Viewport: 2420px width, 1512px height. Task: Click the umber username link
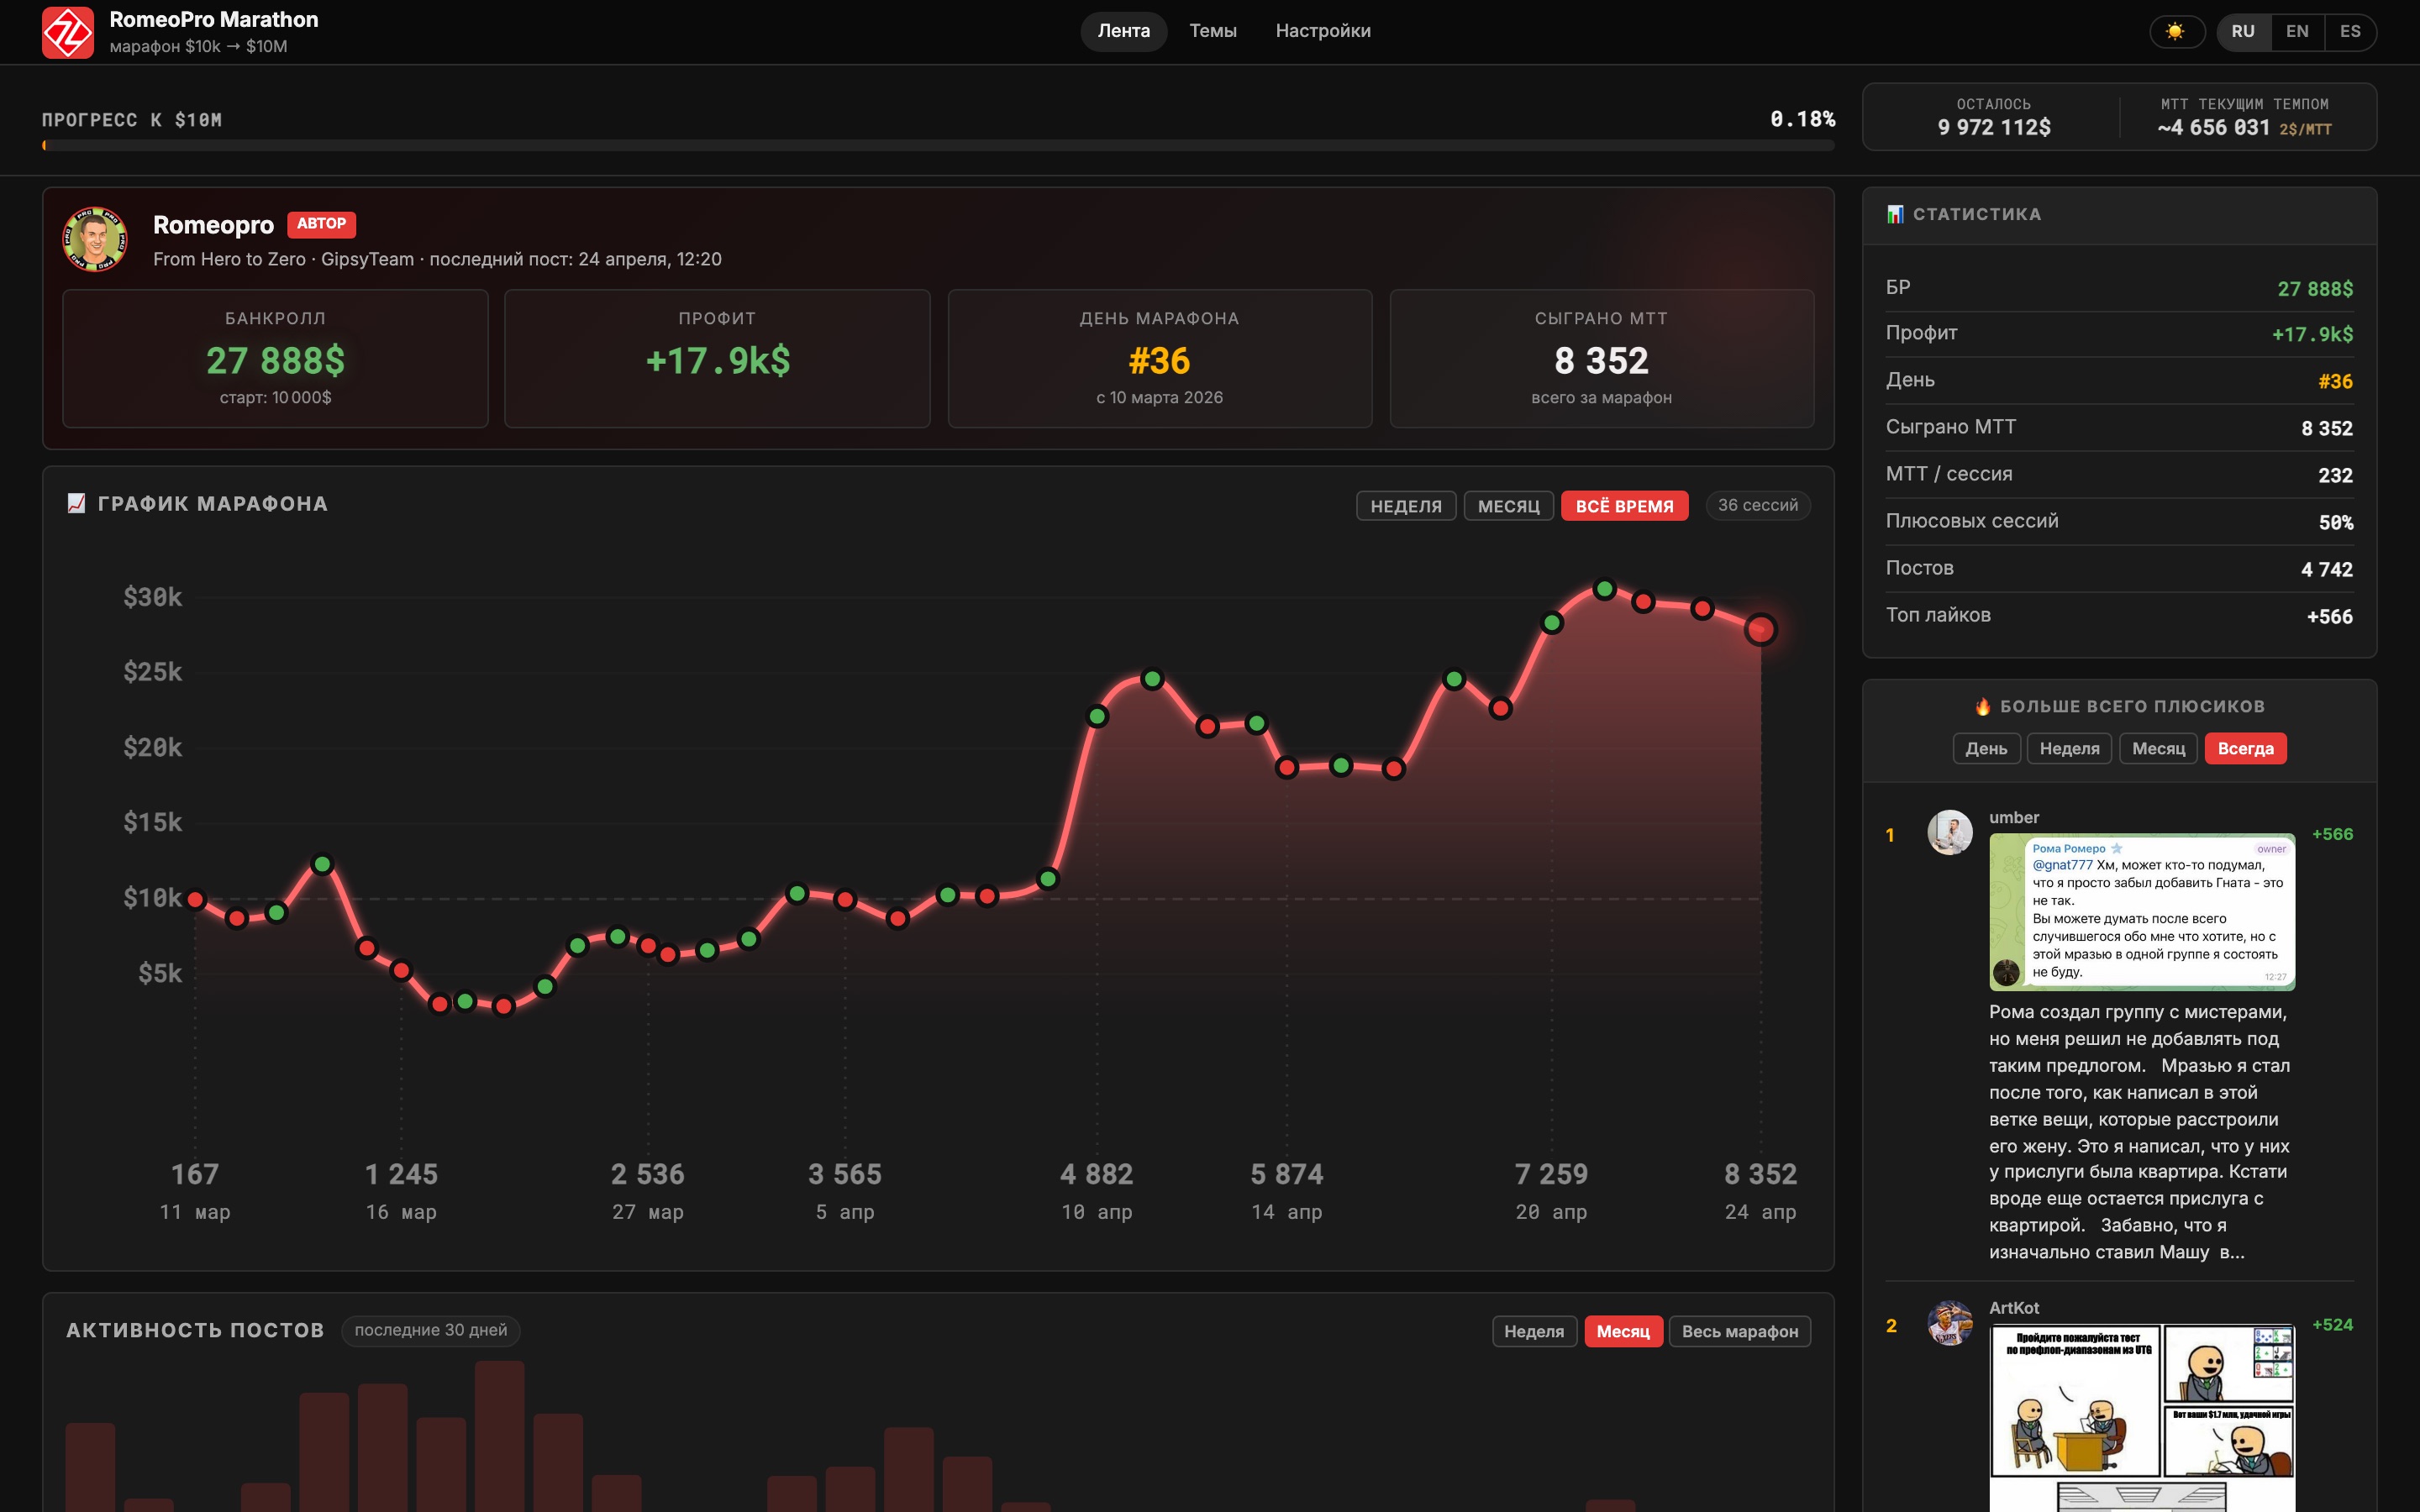(x=2013, y=817)
